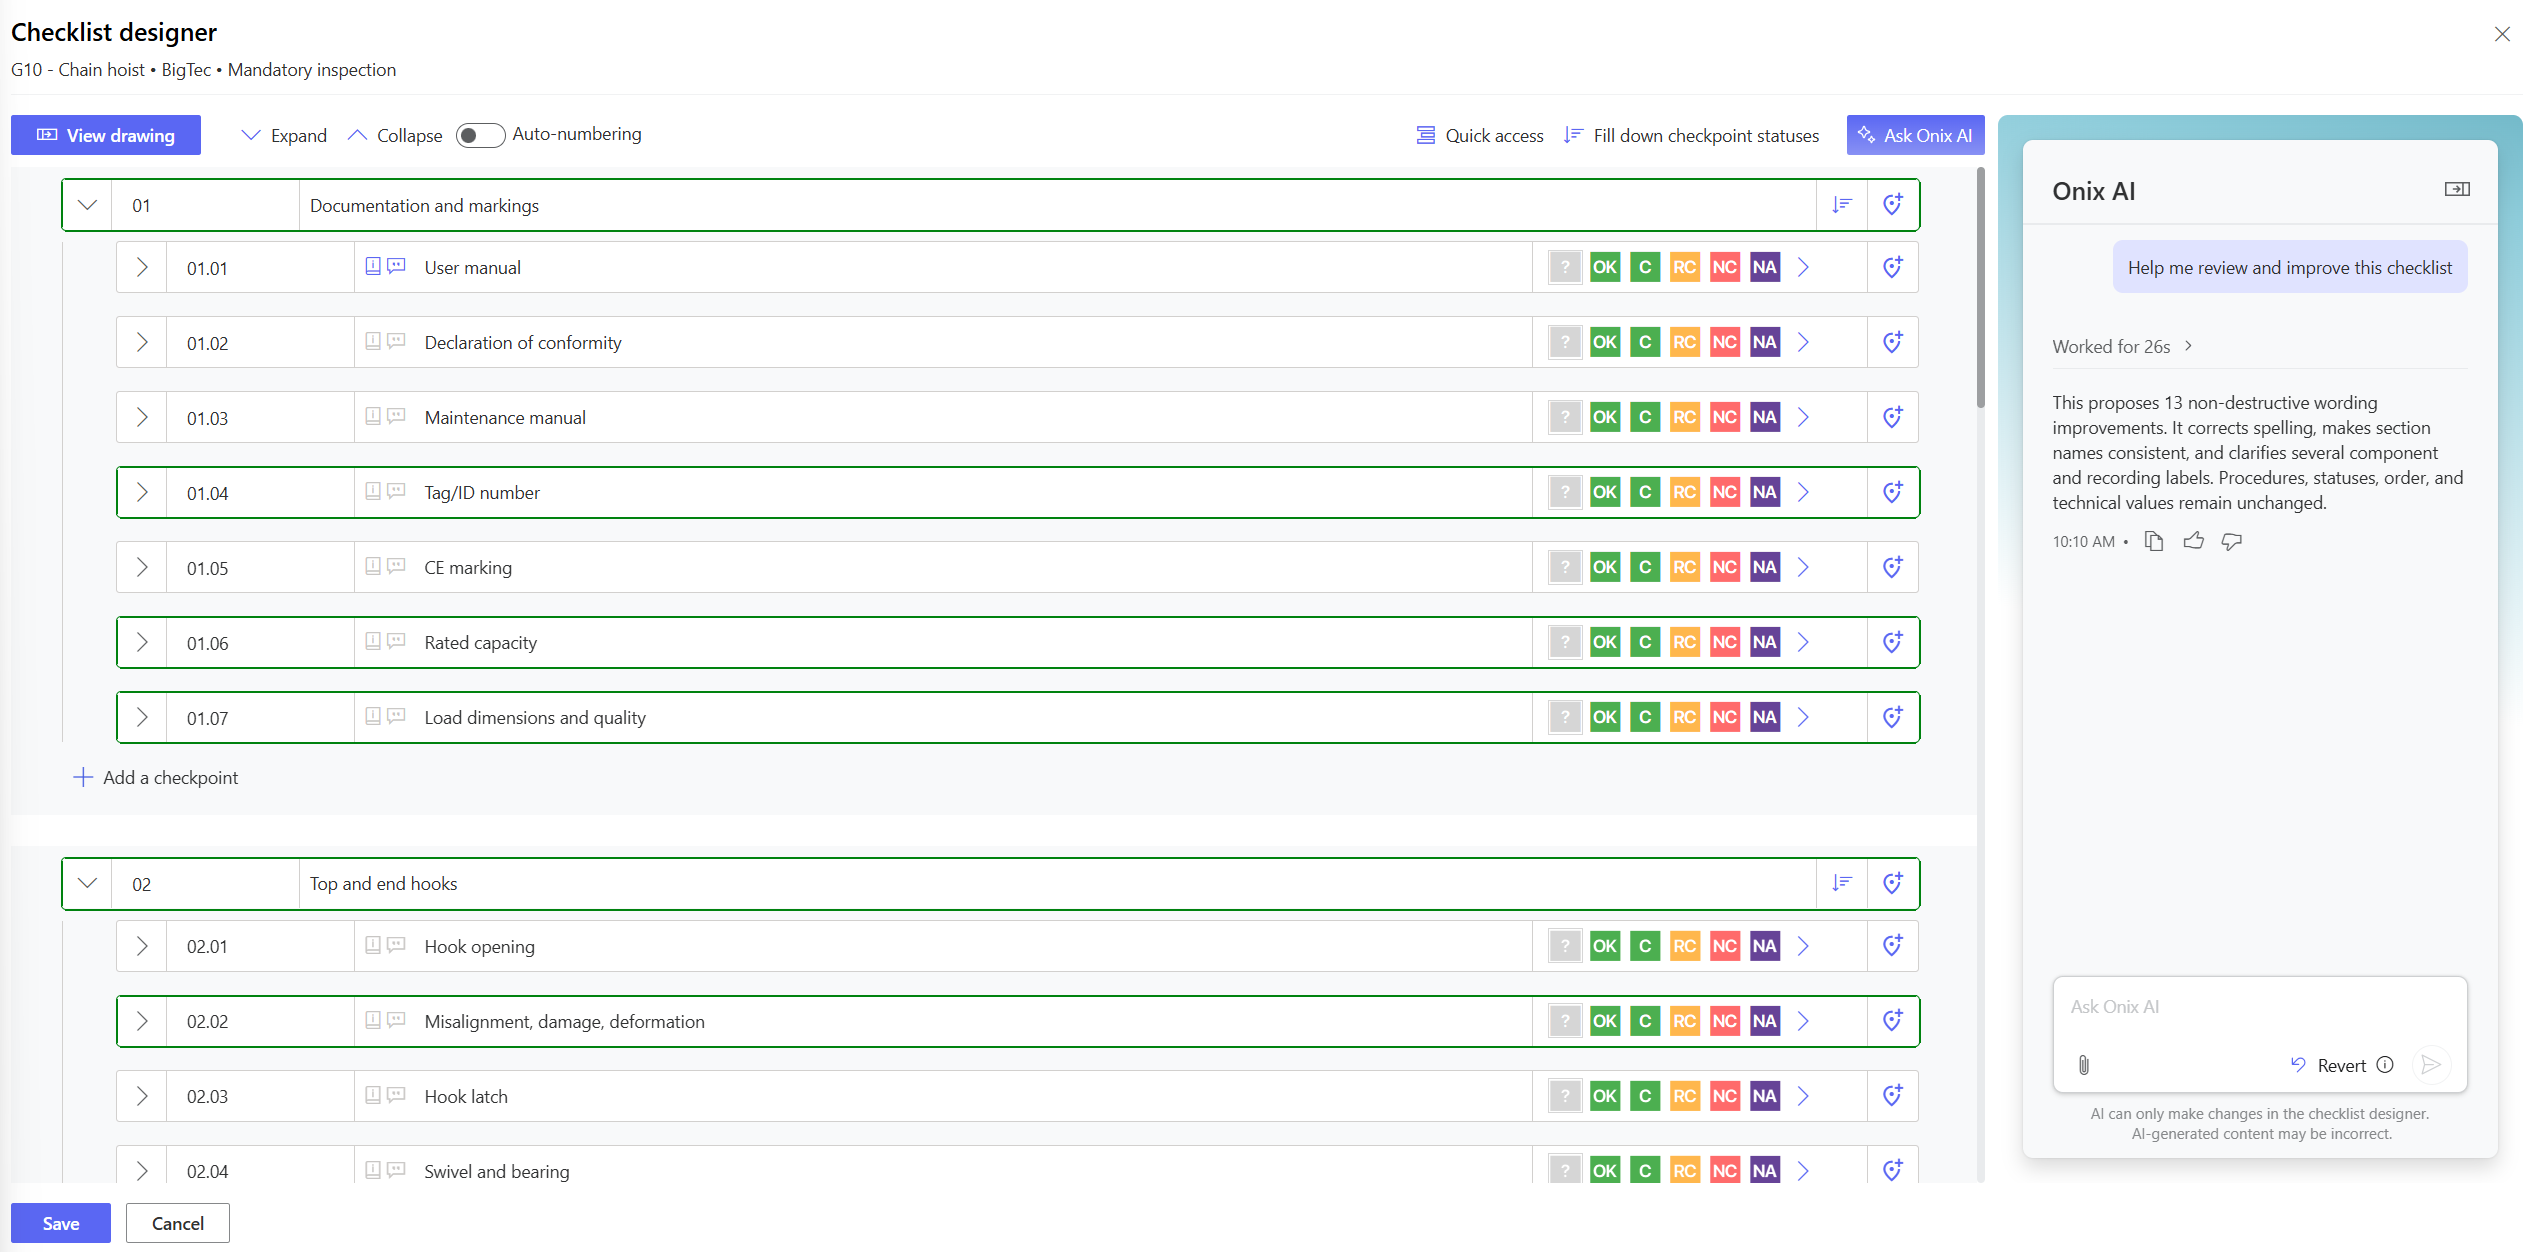Dock or collapse the Onix AI panel
This screenshot has height=1252, width=2532.
[x=2457, y=189]
